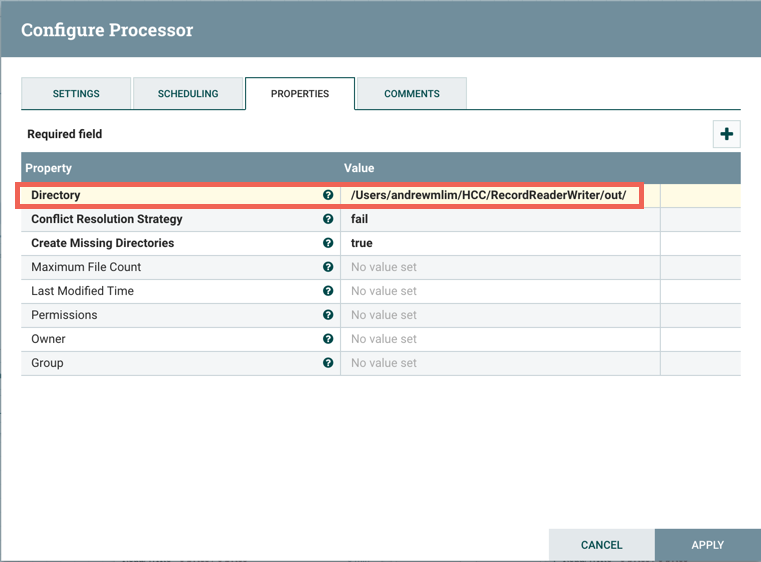Image resolution: width=761 pixels, height=562 pixels.
Task: Set a value for Last Modified Time
Action: [x=500, y=291]
